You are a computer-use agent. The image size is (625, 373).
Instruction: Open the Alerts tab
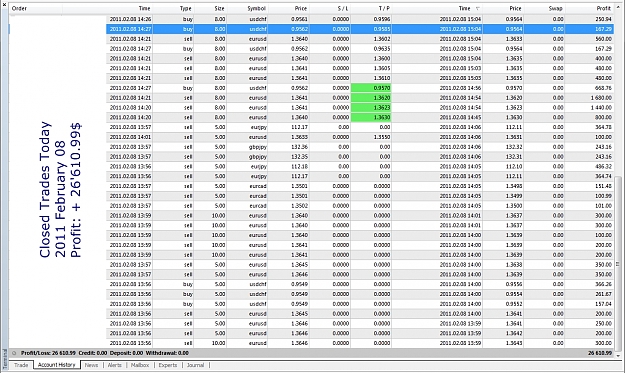click(115, 365)
